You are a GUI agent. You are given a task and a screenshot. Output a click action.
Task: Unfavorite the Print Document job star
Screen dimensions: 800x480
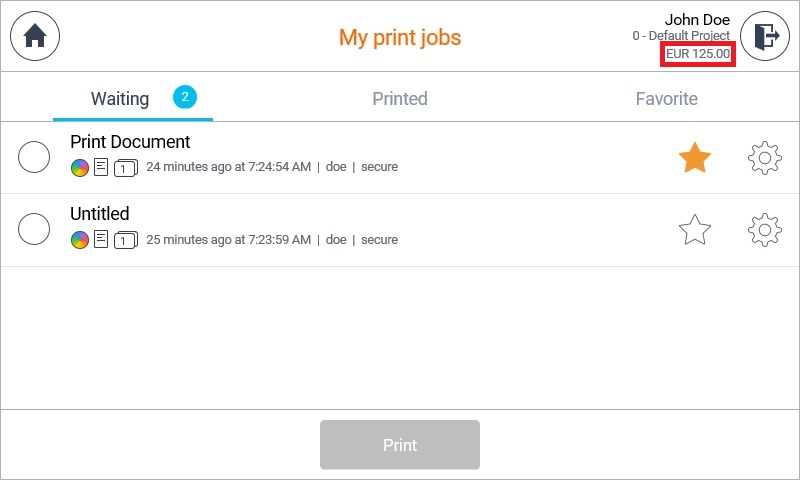coord(695,158)
